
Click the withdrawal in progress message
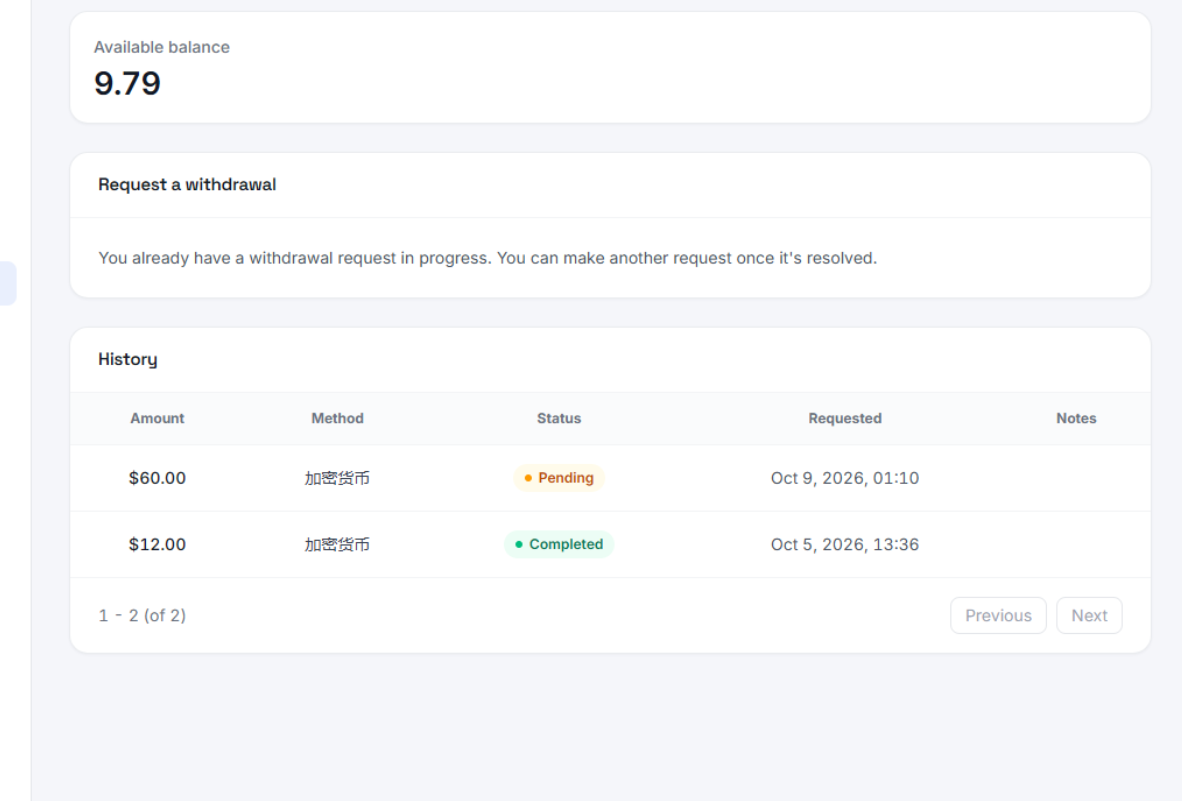point(487,258)
